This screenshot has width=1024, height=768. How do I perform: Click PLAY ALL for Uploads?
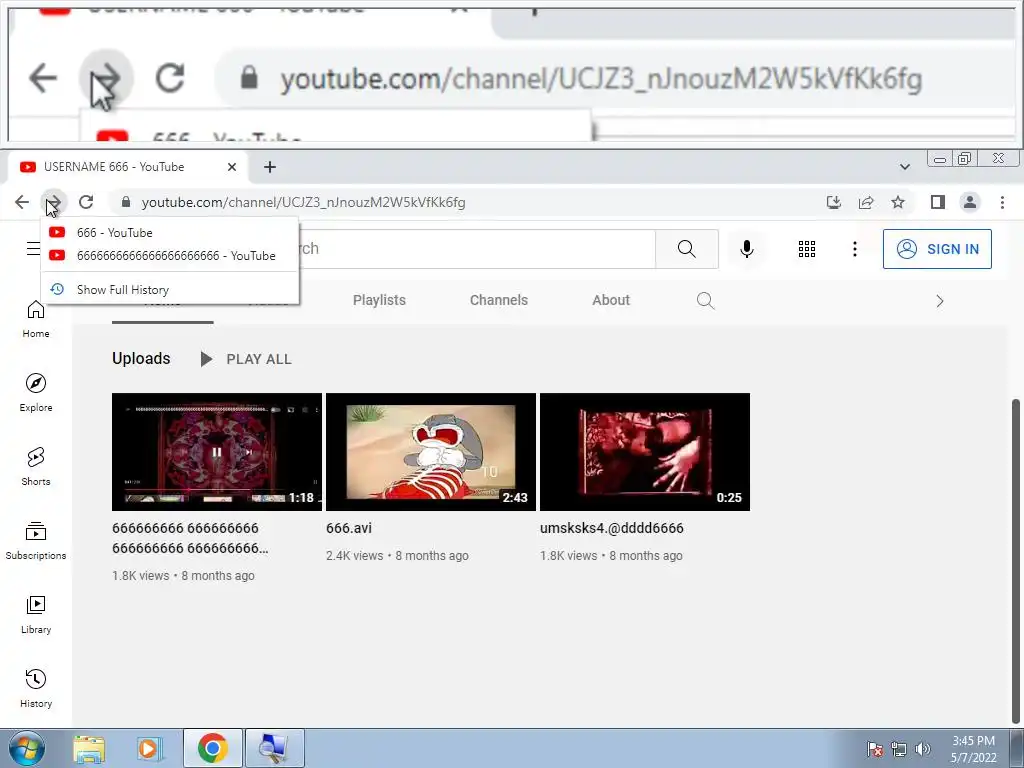(x=246, y=359)
